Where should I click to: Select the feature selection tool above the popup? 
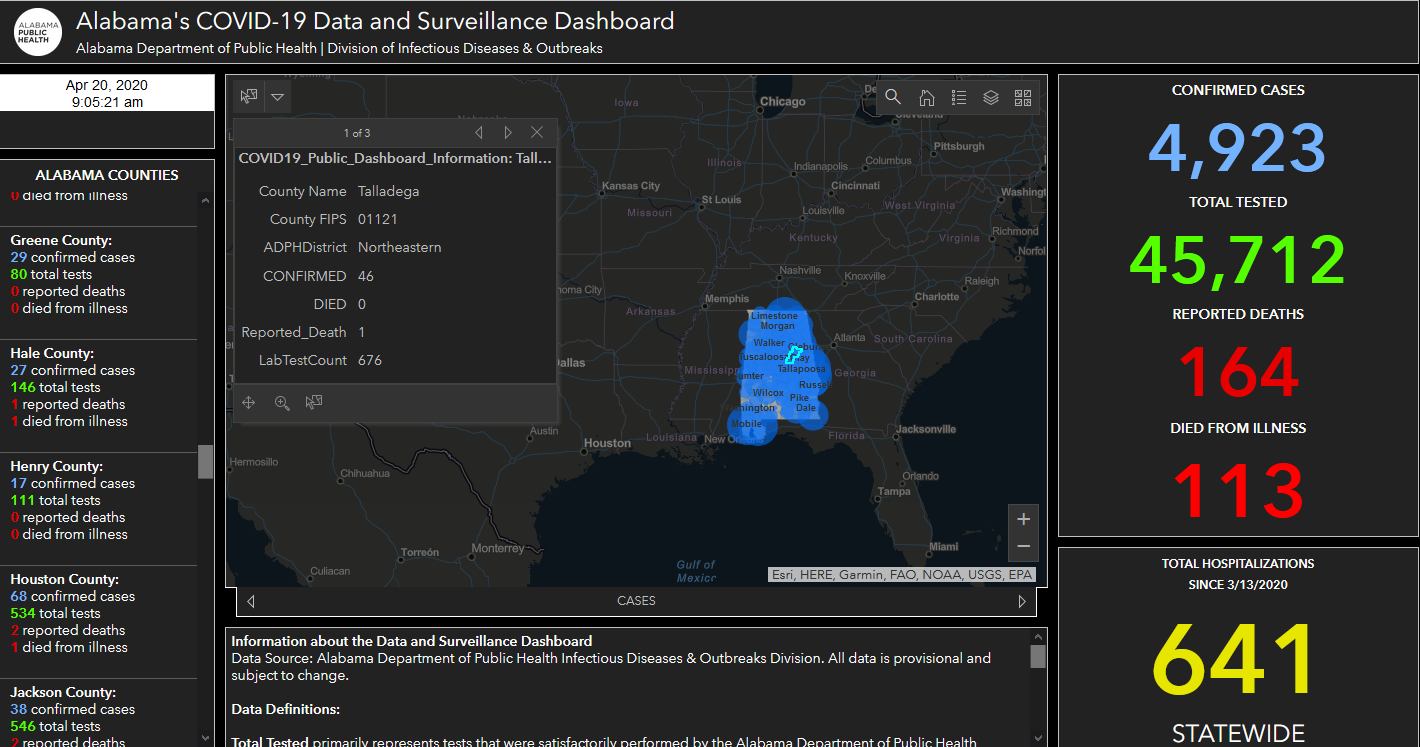coord(248,96)
